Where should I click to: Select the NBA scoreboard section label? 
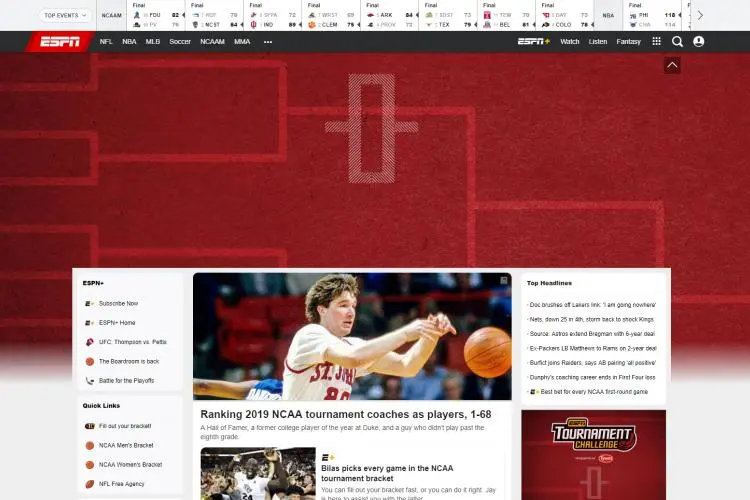pos(608,15)
